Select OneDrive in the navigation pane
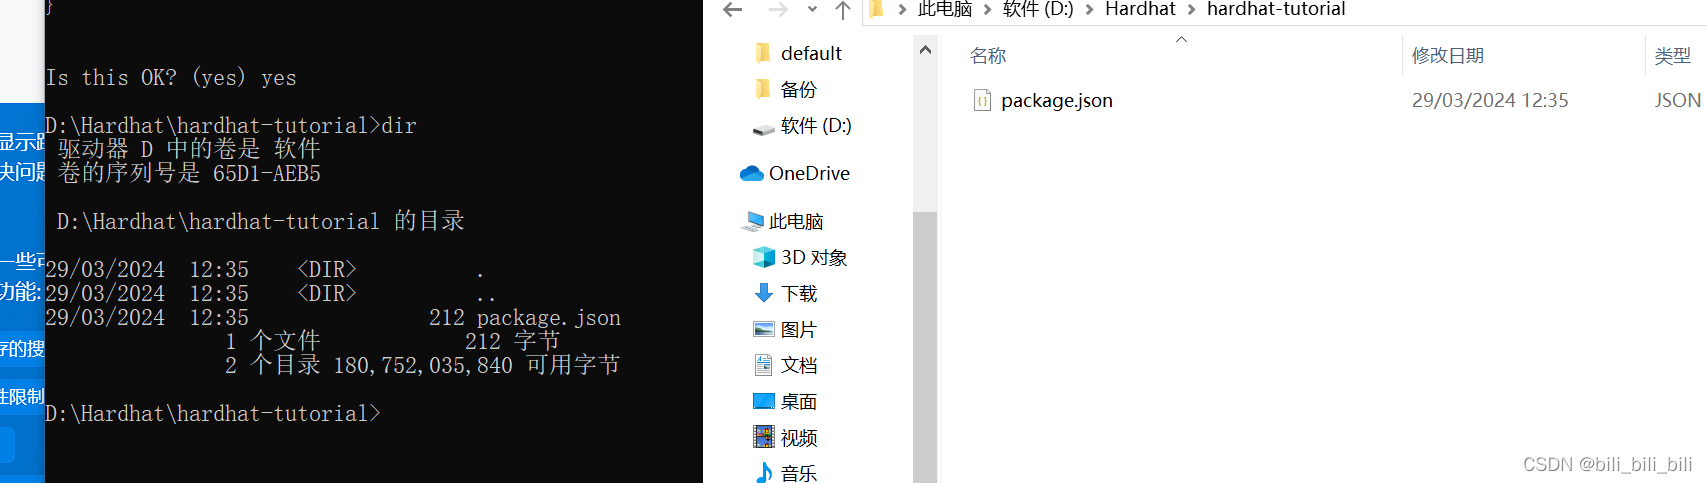Viewport: 1707px width, 483px height. (x=809, y=173)
